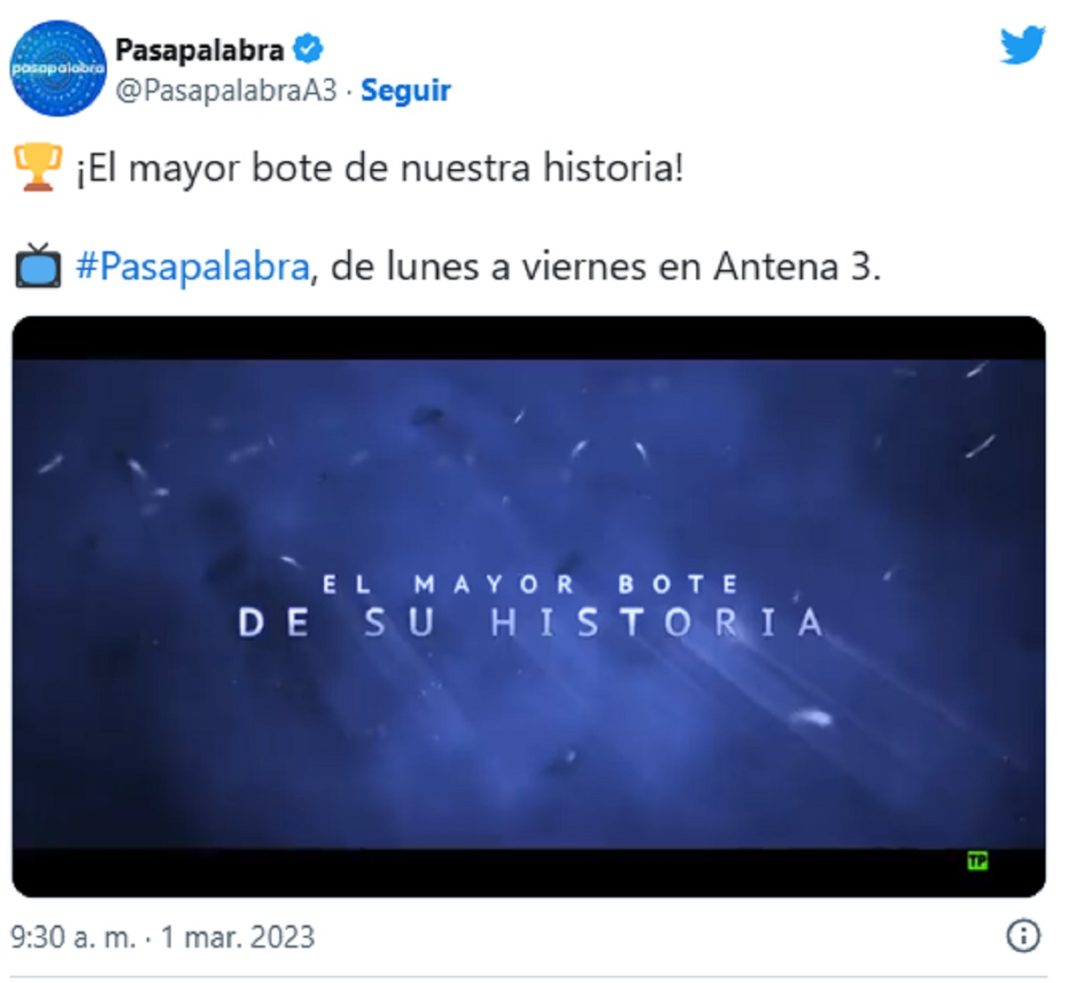Click the green TP rating badge
Image resolution: width=1068 pixels, height=983 pixels.
coord(977,861)
